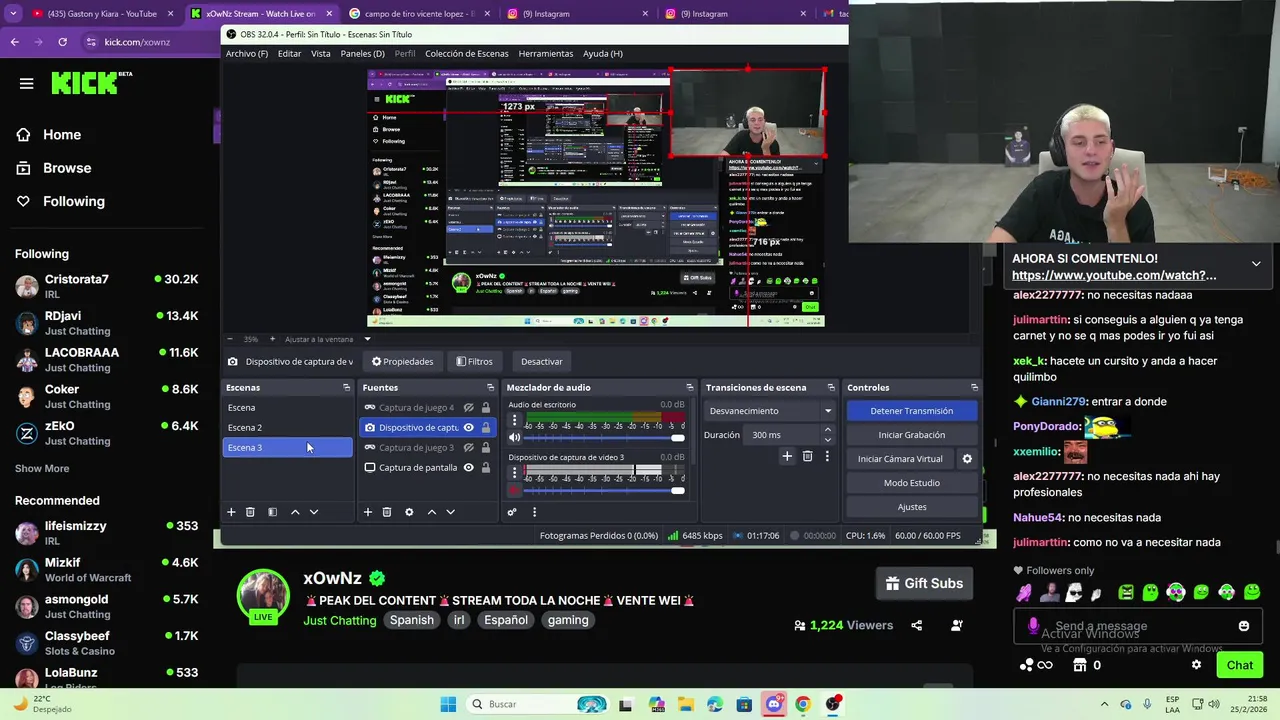Mute Audio del escritorio speaker
Screen dimensions: 1280x720
(515, 438)
